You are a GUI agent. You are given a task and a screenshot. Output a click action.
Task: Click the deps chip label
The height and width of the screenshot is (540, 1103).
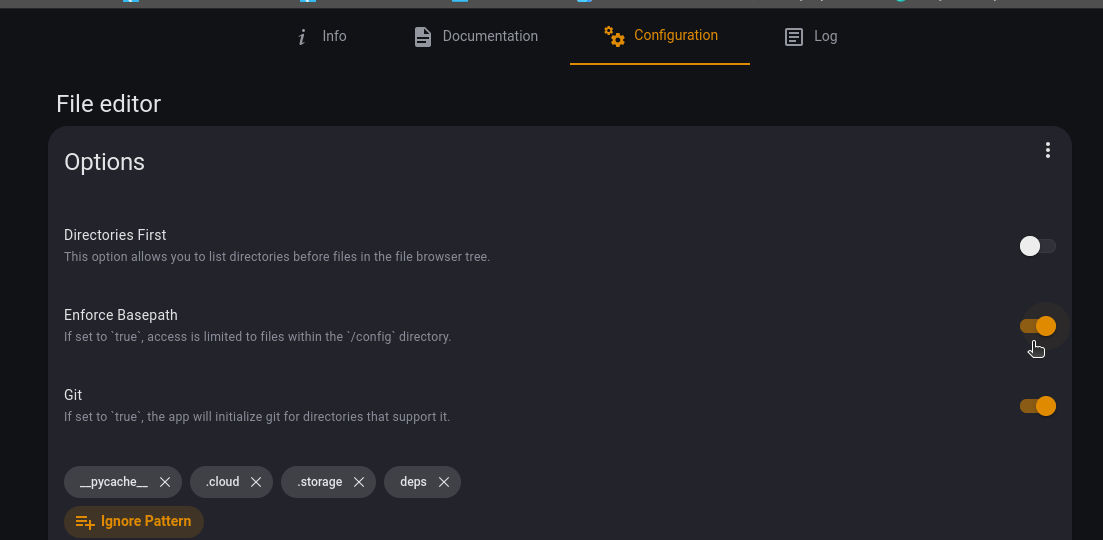click(413, 482)
